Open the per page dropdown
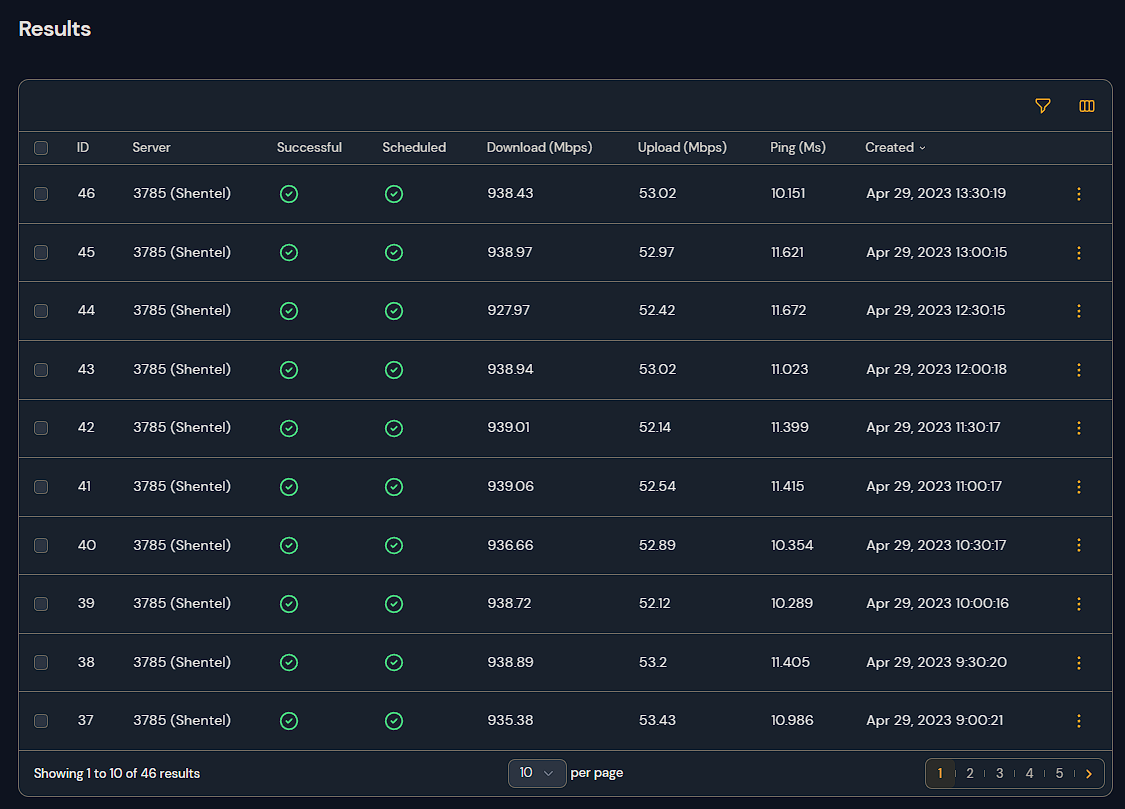 tap(537, 772)
